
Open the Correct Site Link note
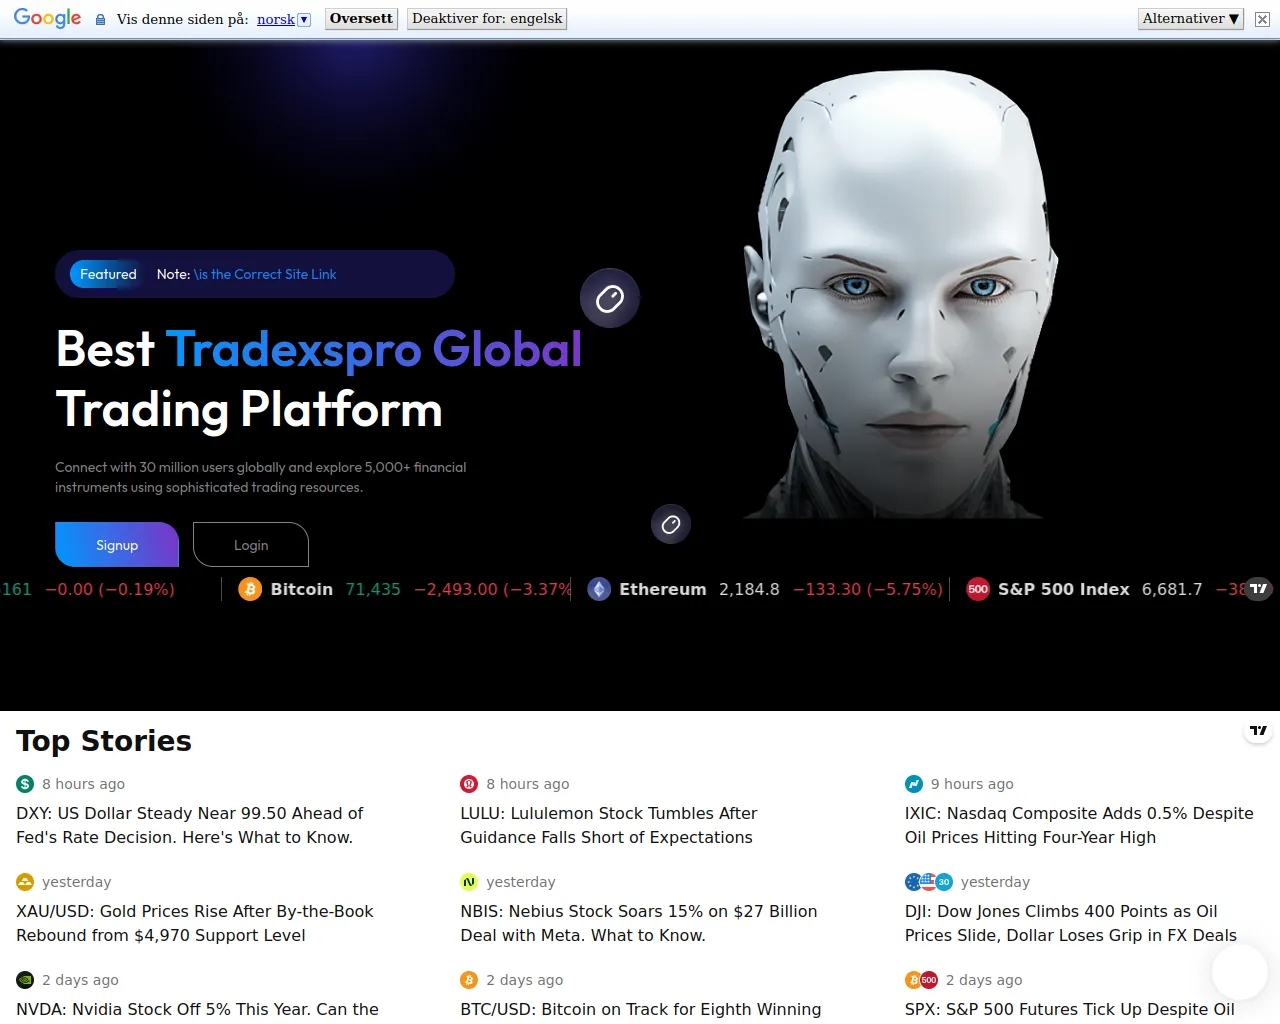click(265, 274)
